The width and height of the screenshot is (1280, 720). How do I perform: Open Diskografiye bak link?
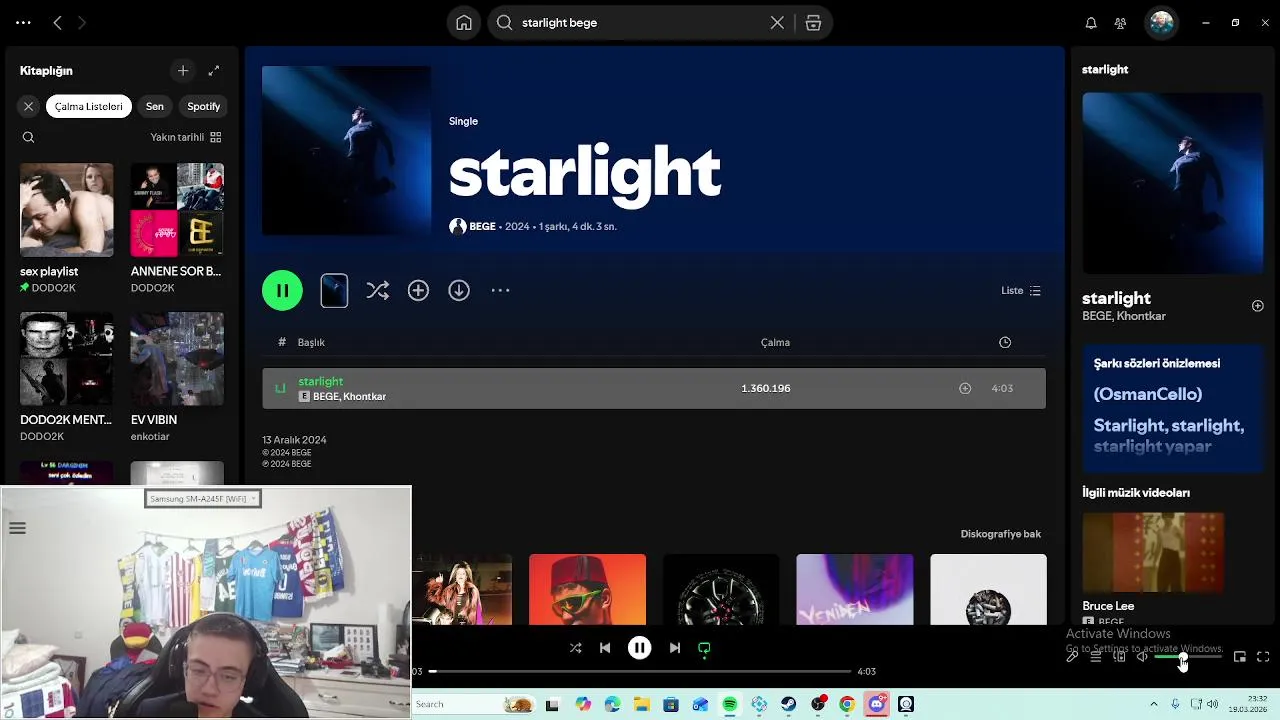tap(1001, 534)
